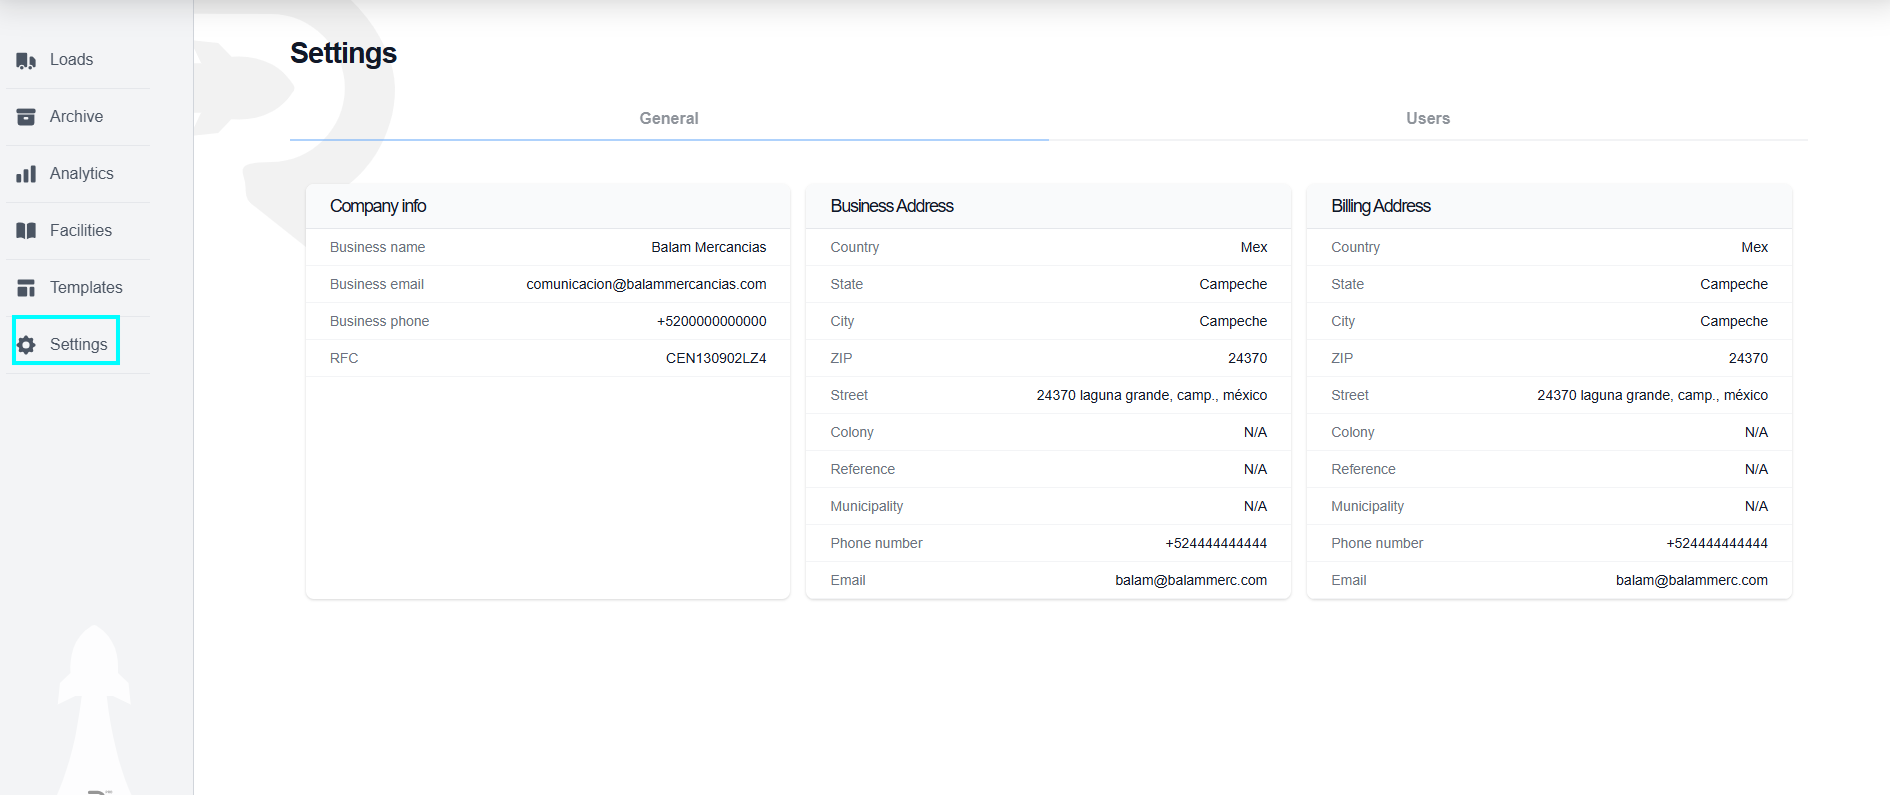Switch to the General tab

[x=669, y=118]
